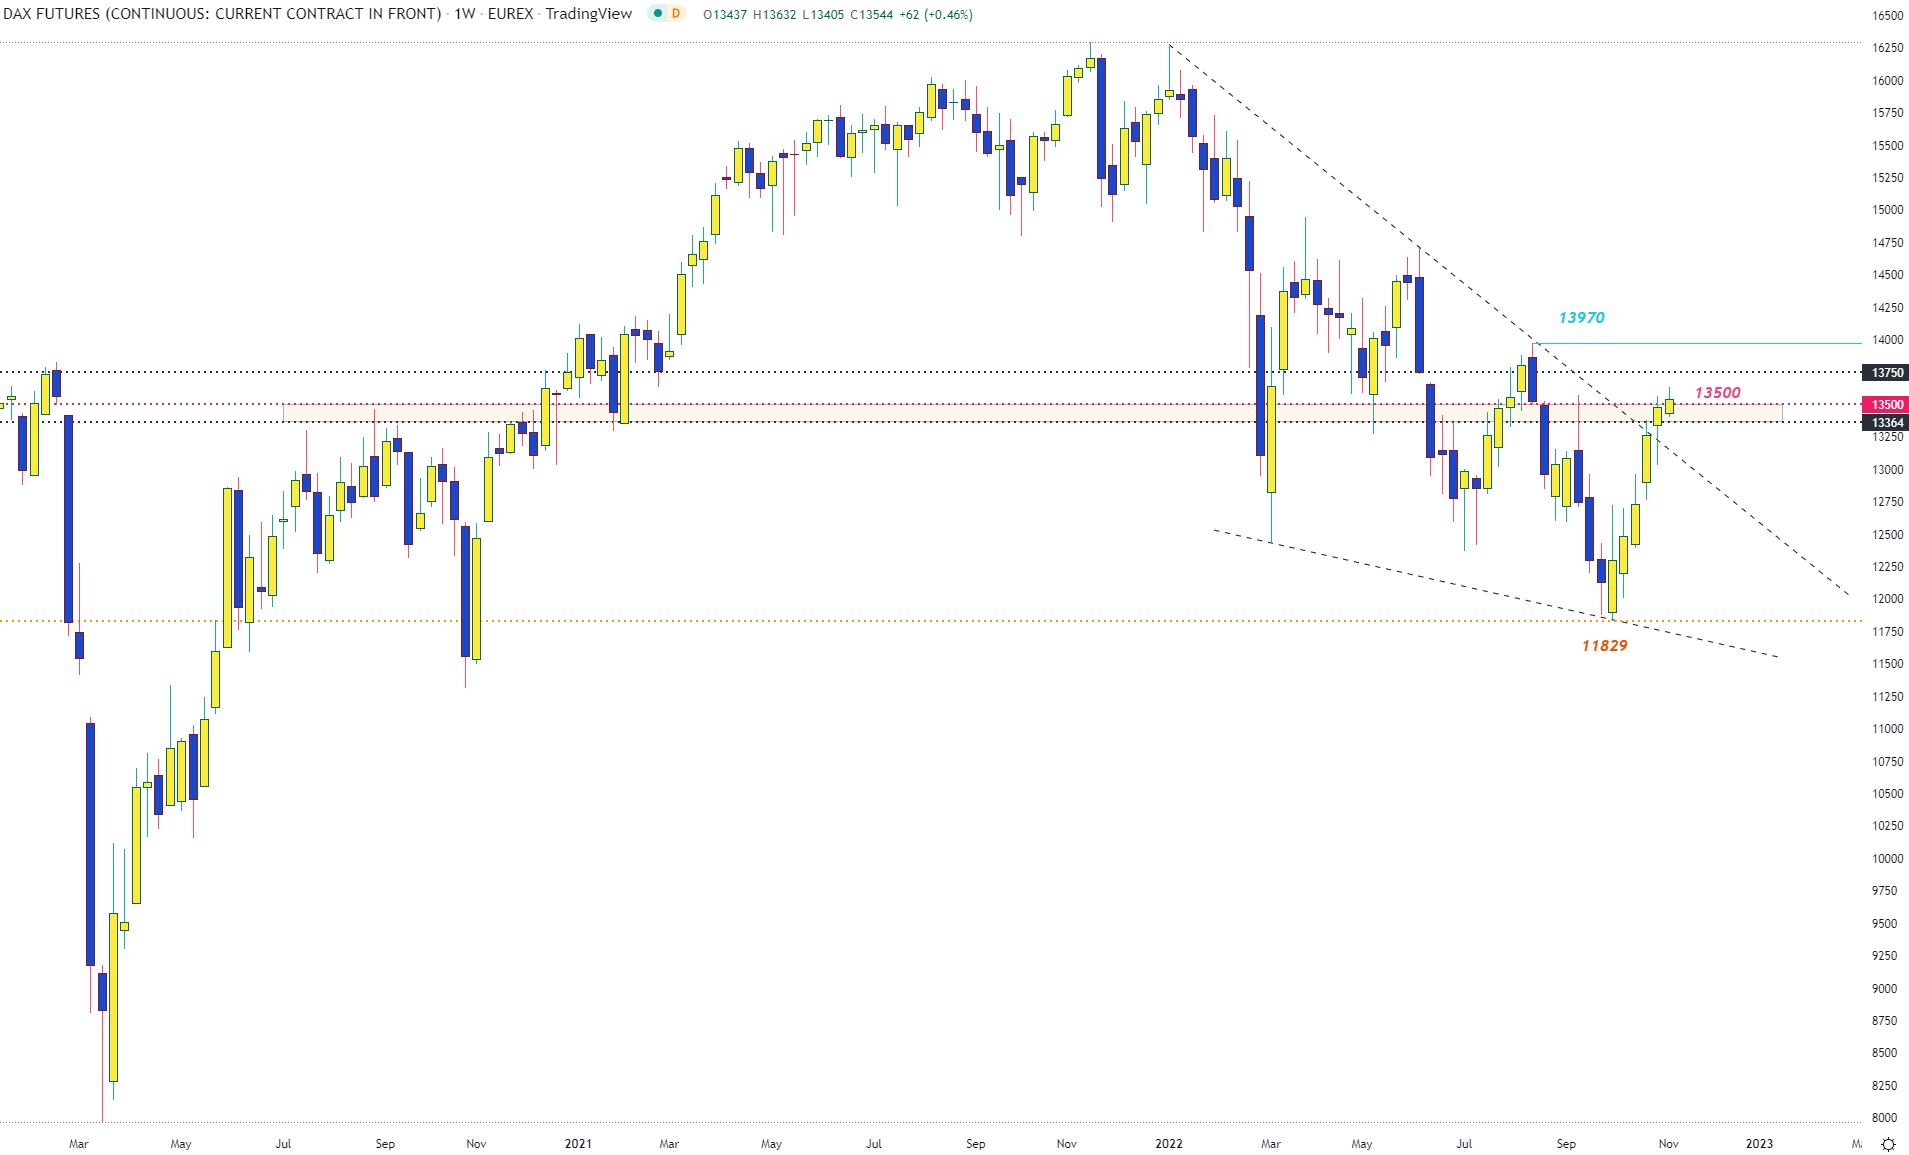
Task: Click 15000 on the price scale
Action: pyautogui.click(x=1888, y=210)
